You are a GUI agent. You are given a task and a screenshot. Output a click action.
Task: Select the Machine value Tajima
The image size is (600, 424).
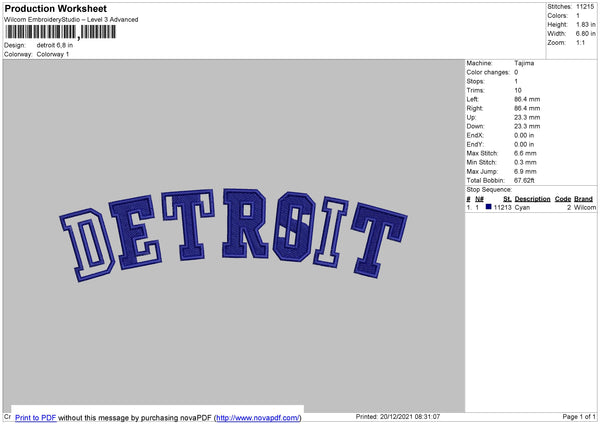tap(524, 63)
